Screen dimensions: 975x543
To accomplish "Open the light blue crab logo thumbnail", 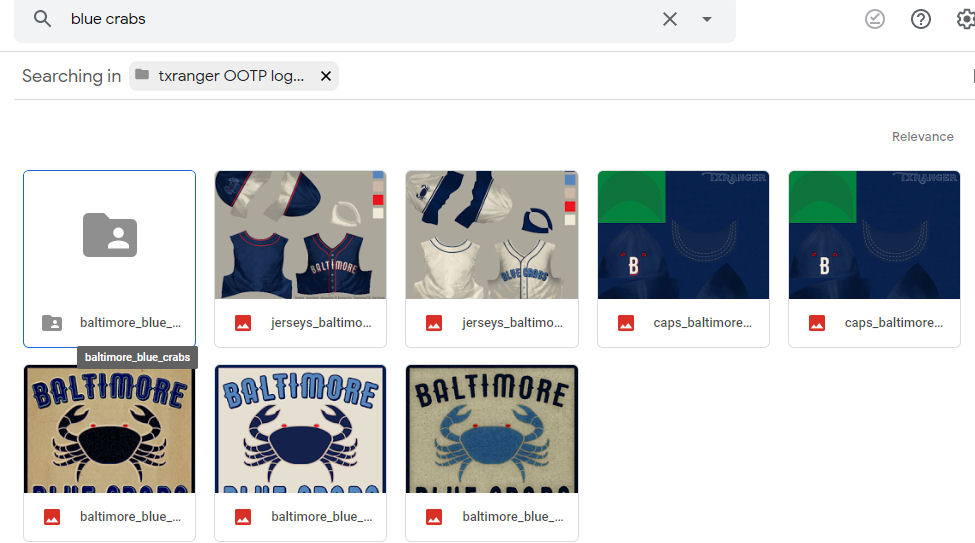I will click(x=491, y=429).
